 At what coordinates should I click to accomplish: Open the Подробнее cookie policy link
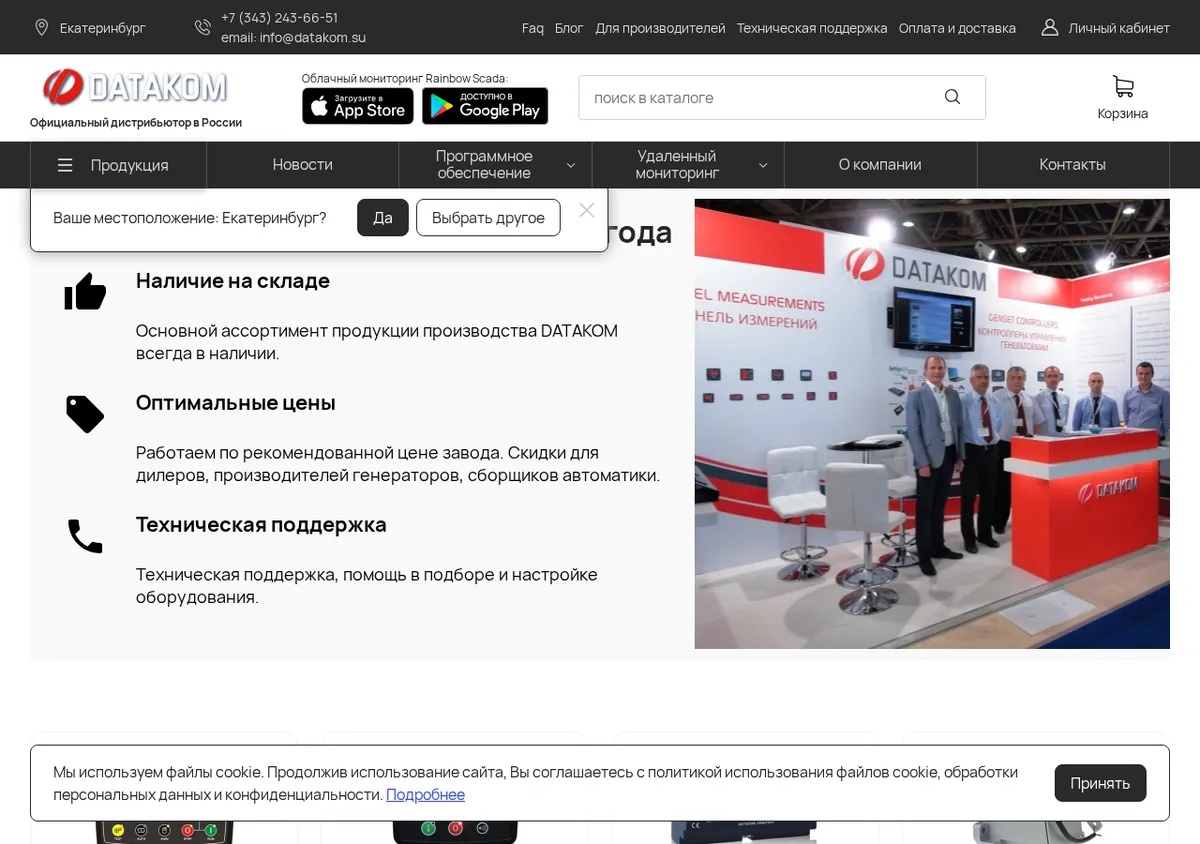(x=425, y=795)
